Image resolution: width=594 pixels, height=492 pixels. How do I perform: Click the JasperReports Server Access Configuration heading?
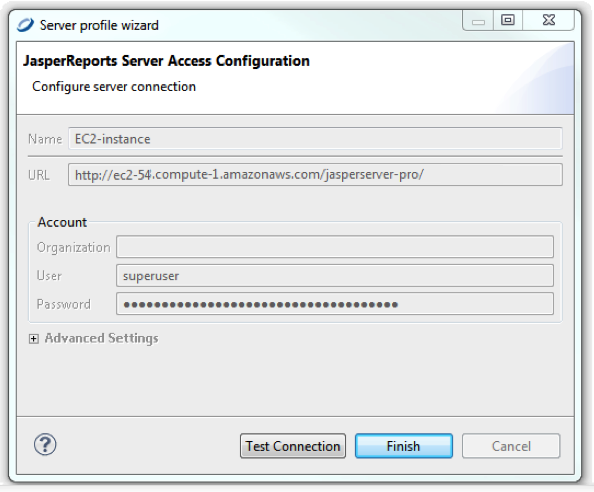point(166,61)
